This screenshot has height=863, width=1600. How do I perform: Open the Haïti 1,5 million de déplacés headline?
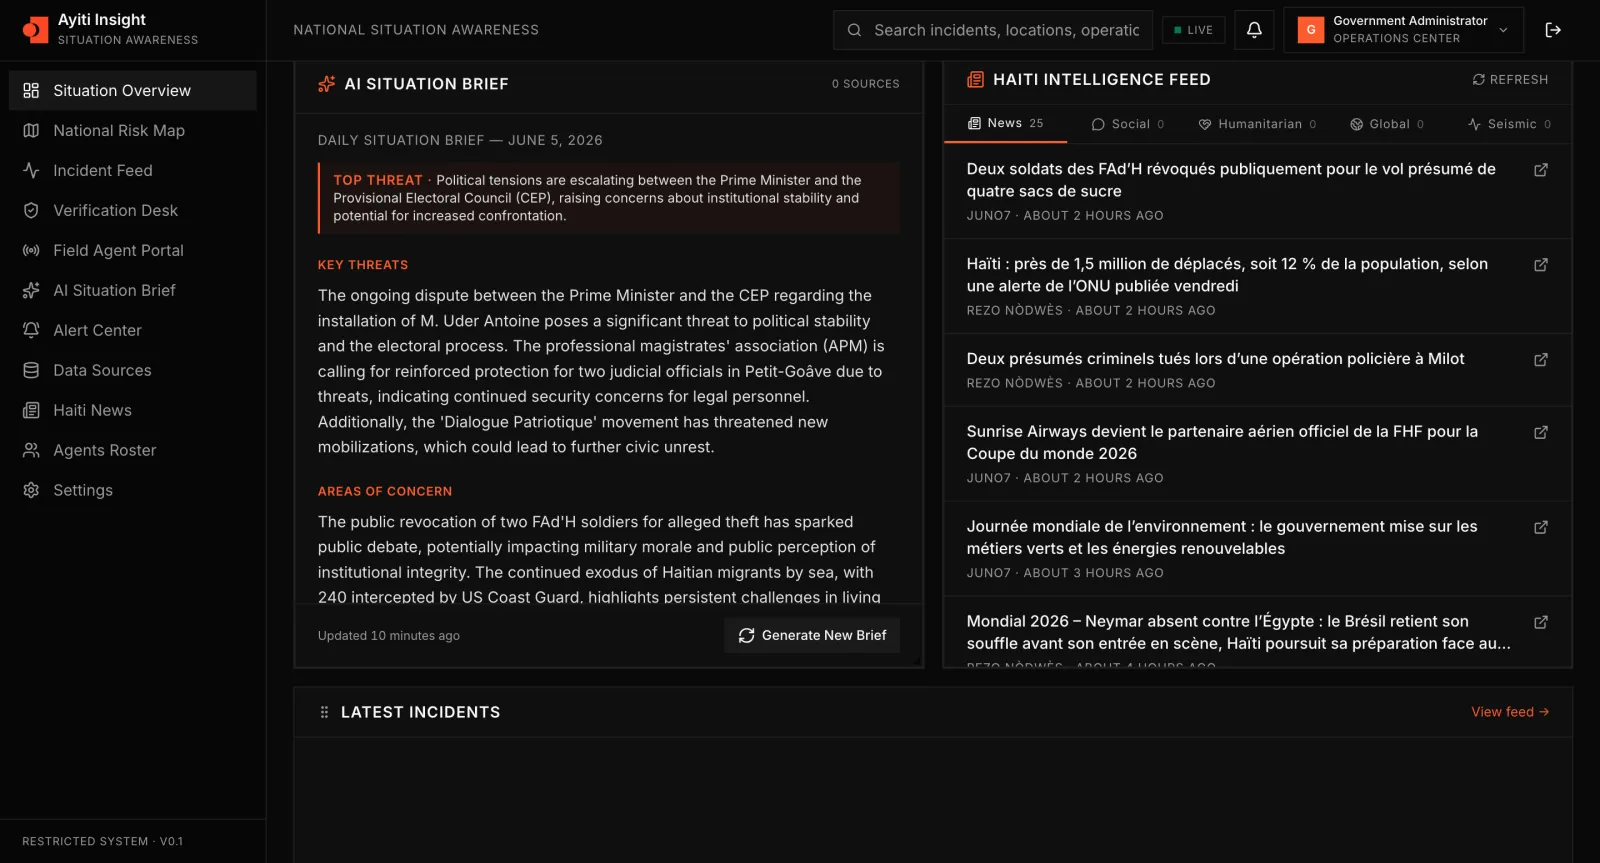click(1227, 275)
